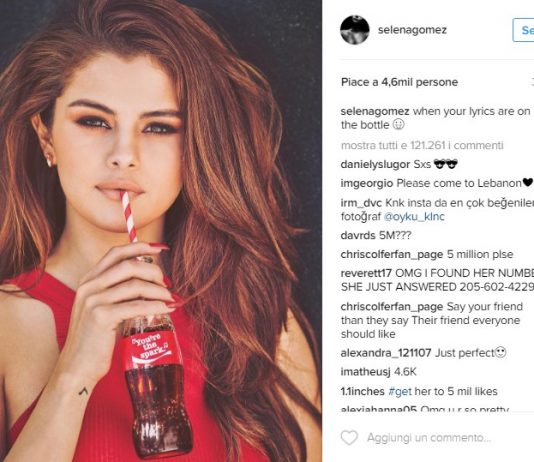Open commenter reverett17's profile
Screen dimensions: 534x462
click(366, 273)
